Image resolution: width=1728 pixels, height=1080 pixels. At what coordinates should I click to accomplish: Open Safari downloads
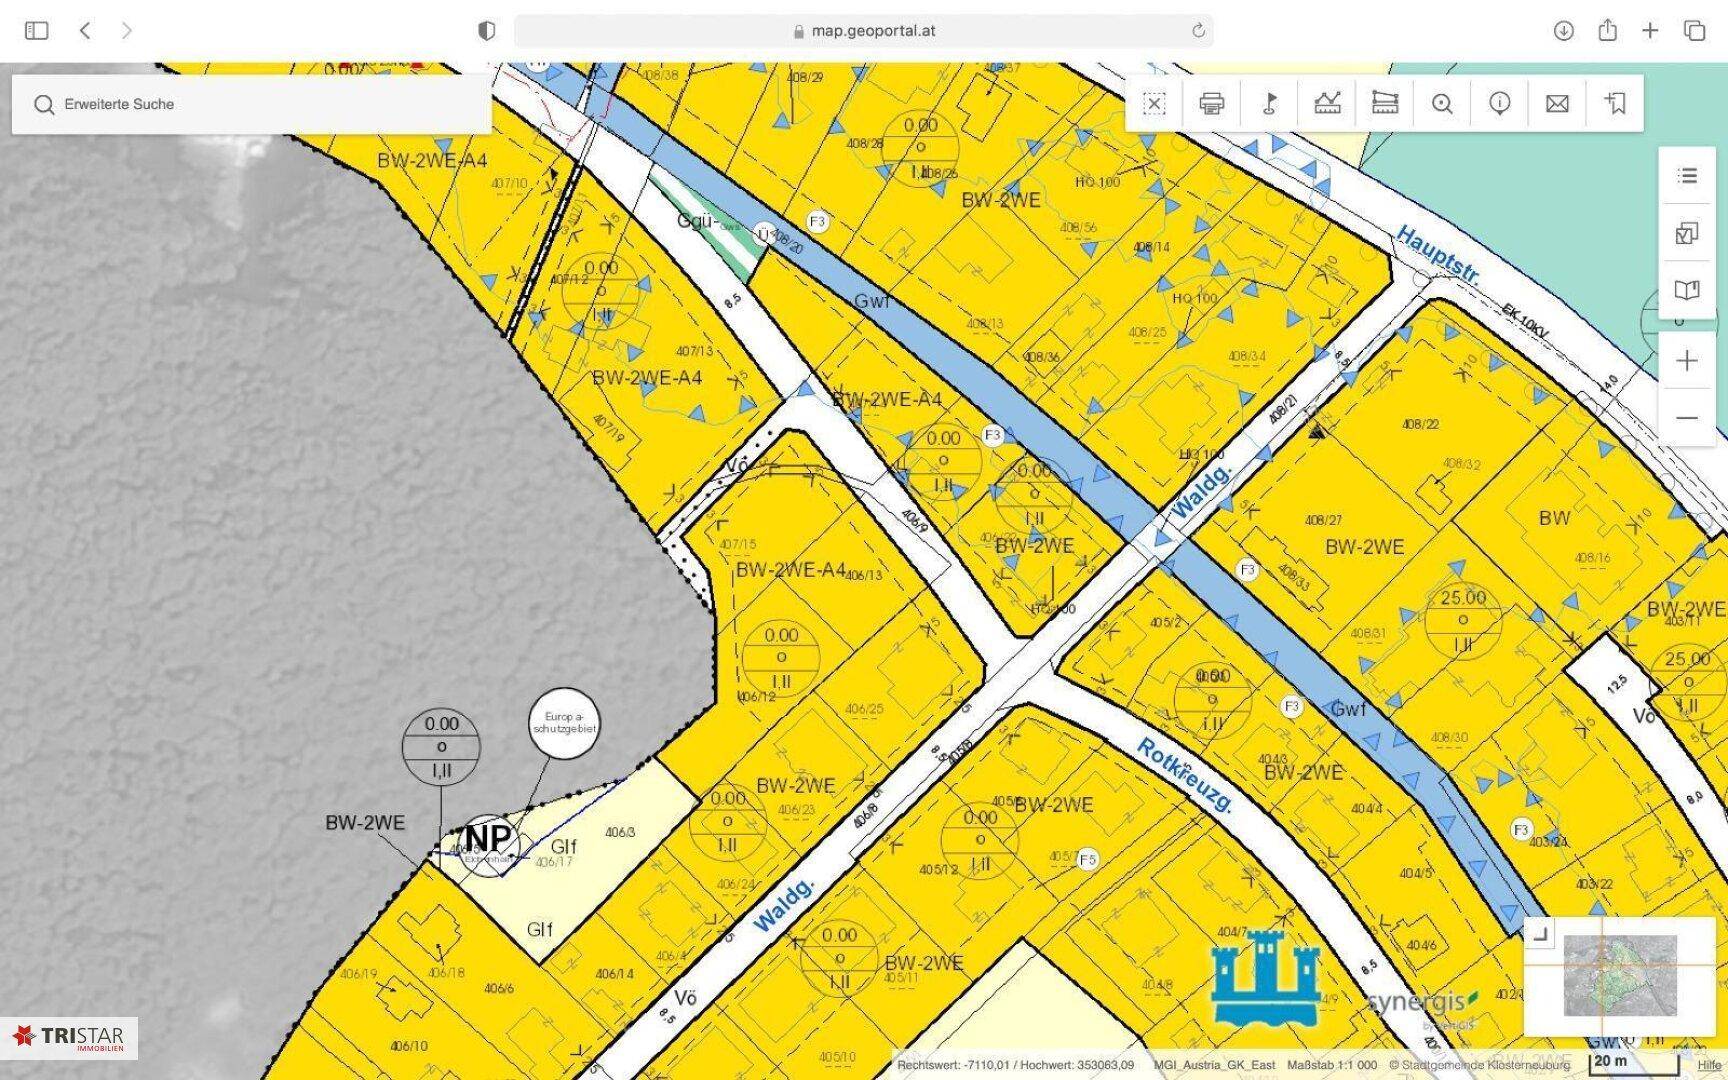[1563, 31]
